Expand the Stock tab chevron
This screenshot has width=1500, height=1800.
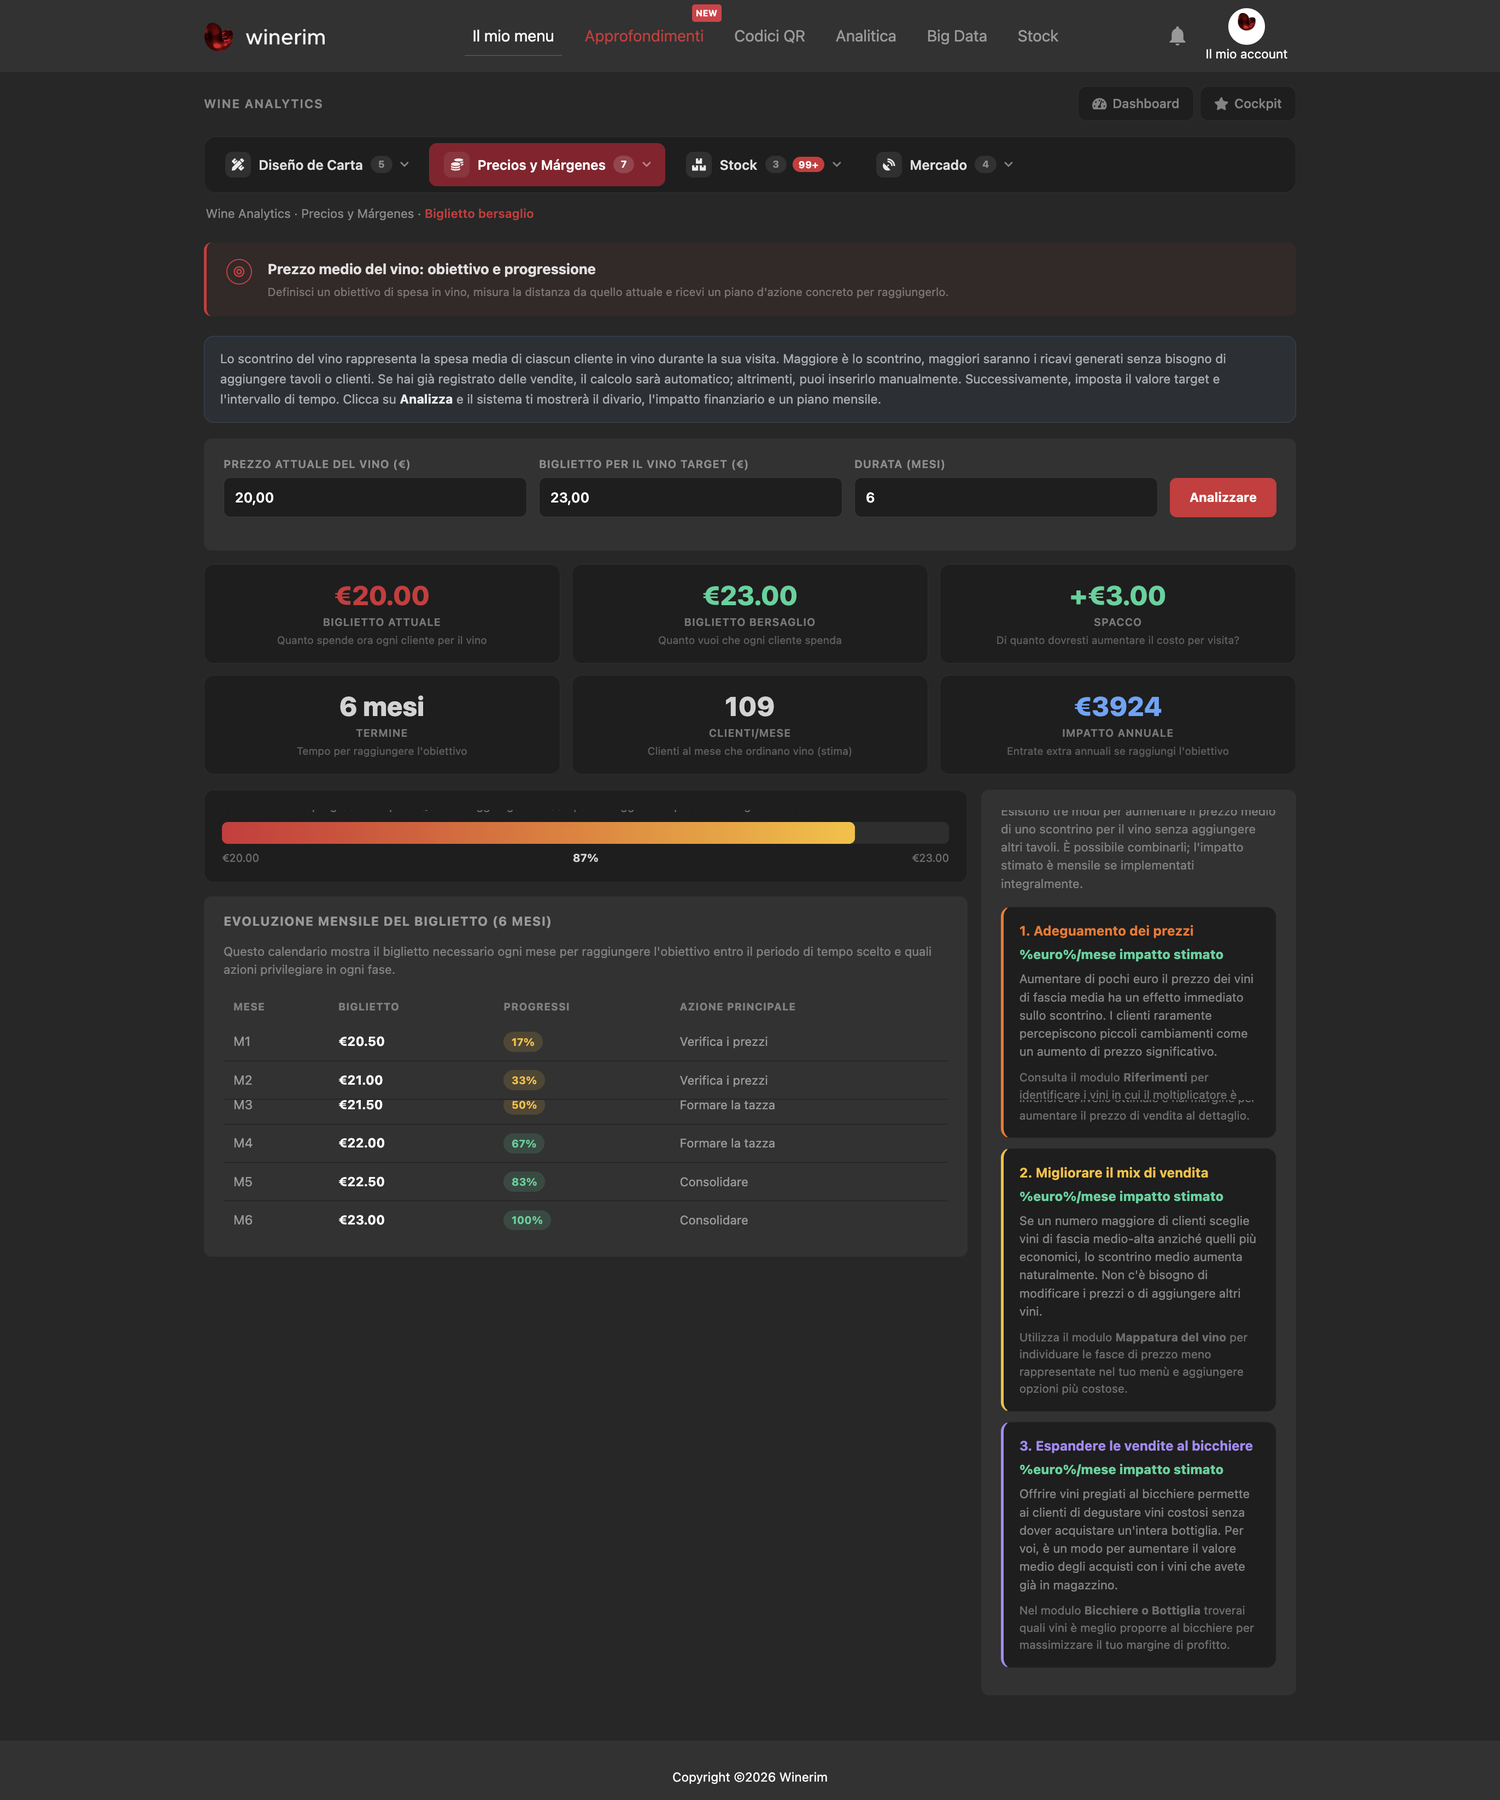point(837,165)
